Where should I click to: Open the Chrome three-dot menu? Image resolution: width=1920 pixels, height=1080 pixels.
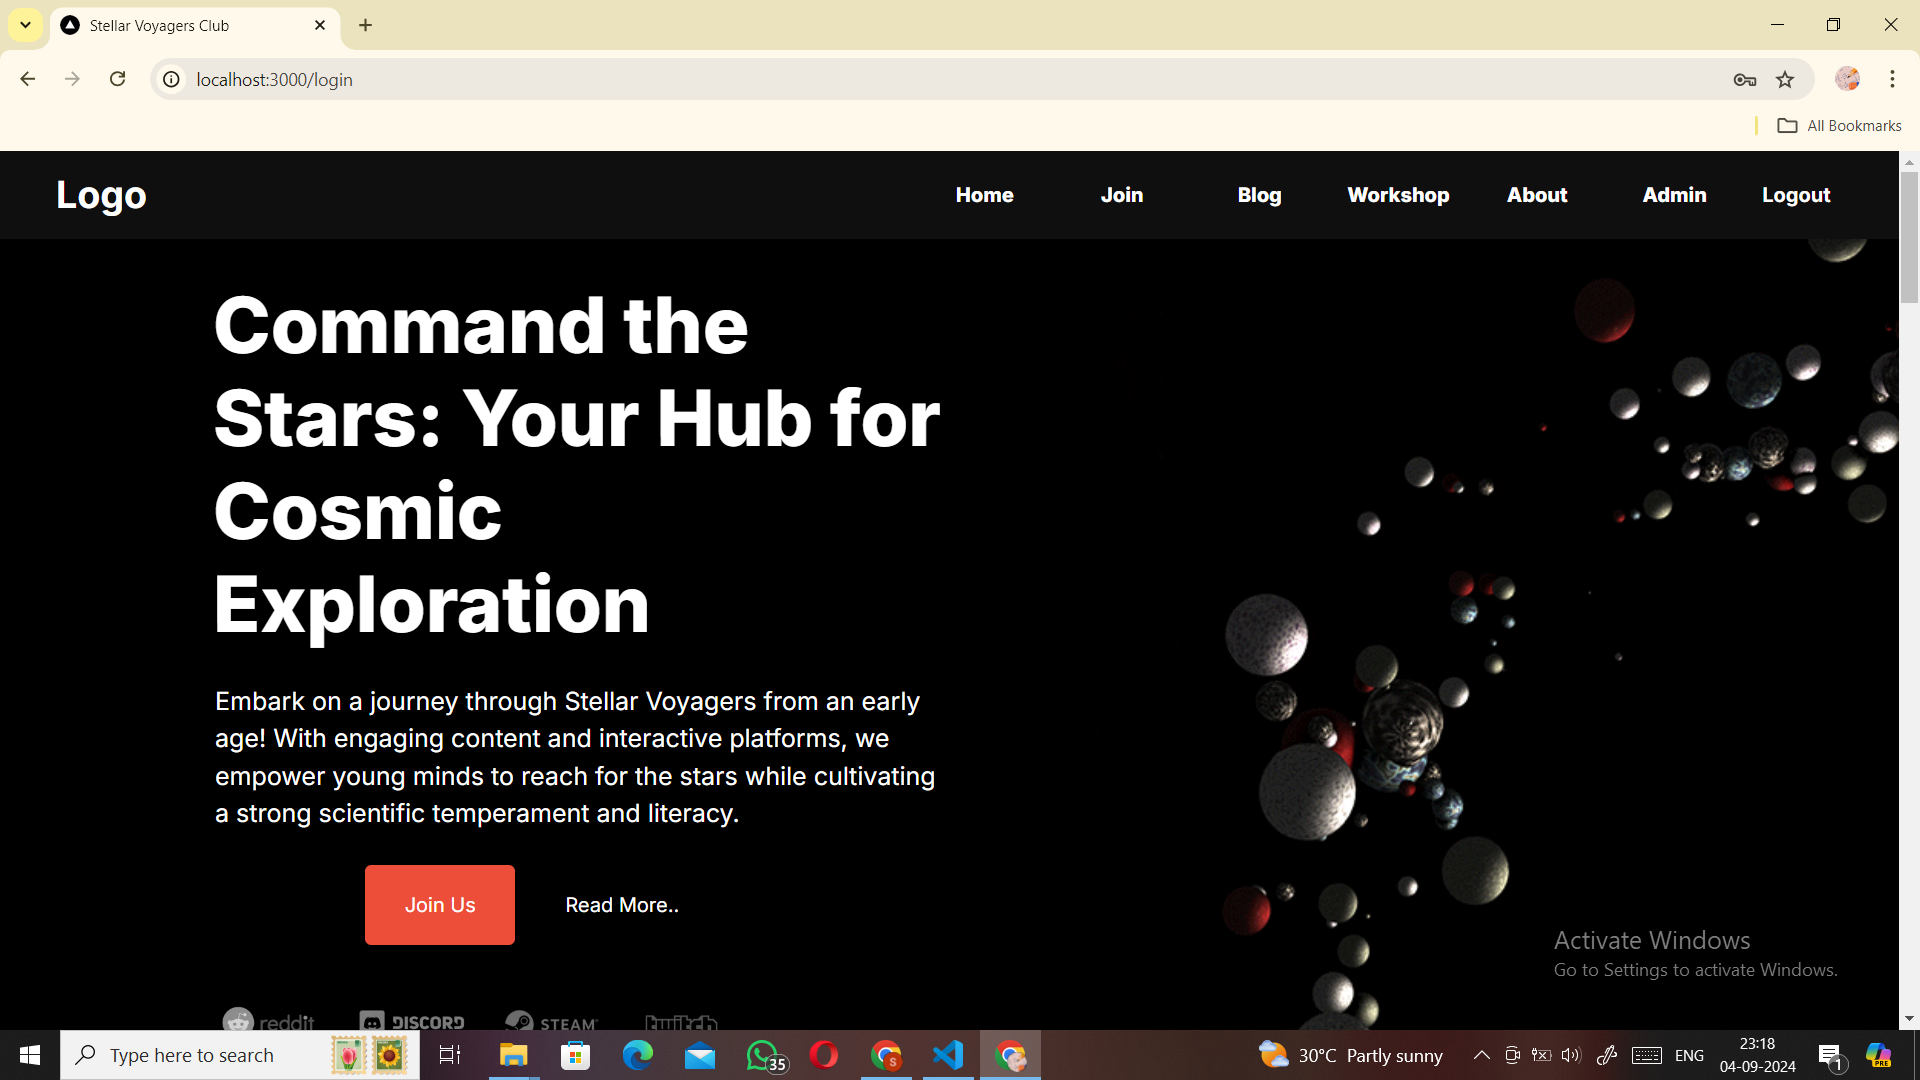click(1892, 79)
